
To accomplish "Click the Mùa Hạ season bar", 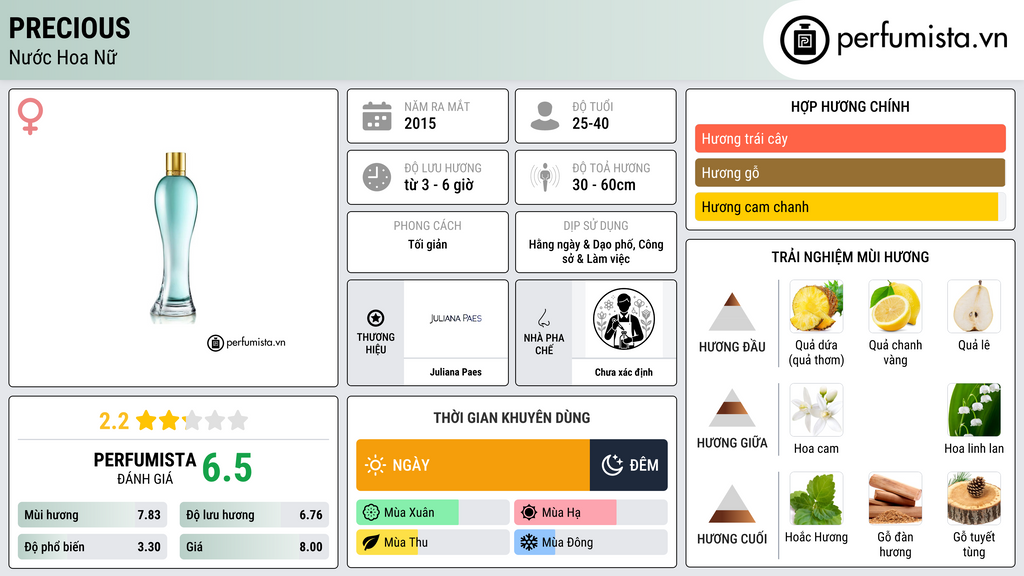I will pos(590,513).
